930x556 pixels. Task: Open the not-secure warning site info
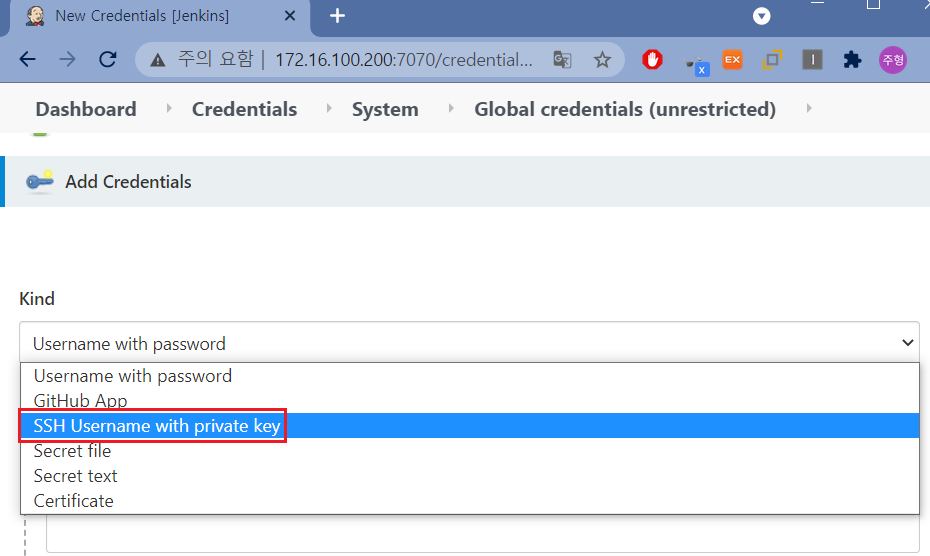coord(158,60)
